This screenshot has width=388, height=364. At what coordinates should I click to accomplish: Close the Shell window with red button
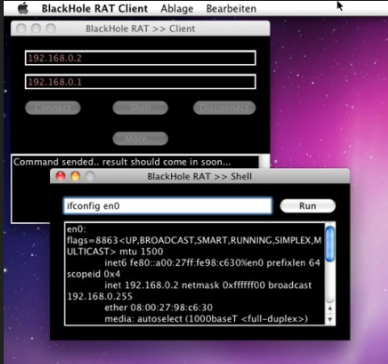(60, 176)
